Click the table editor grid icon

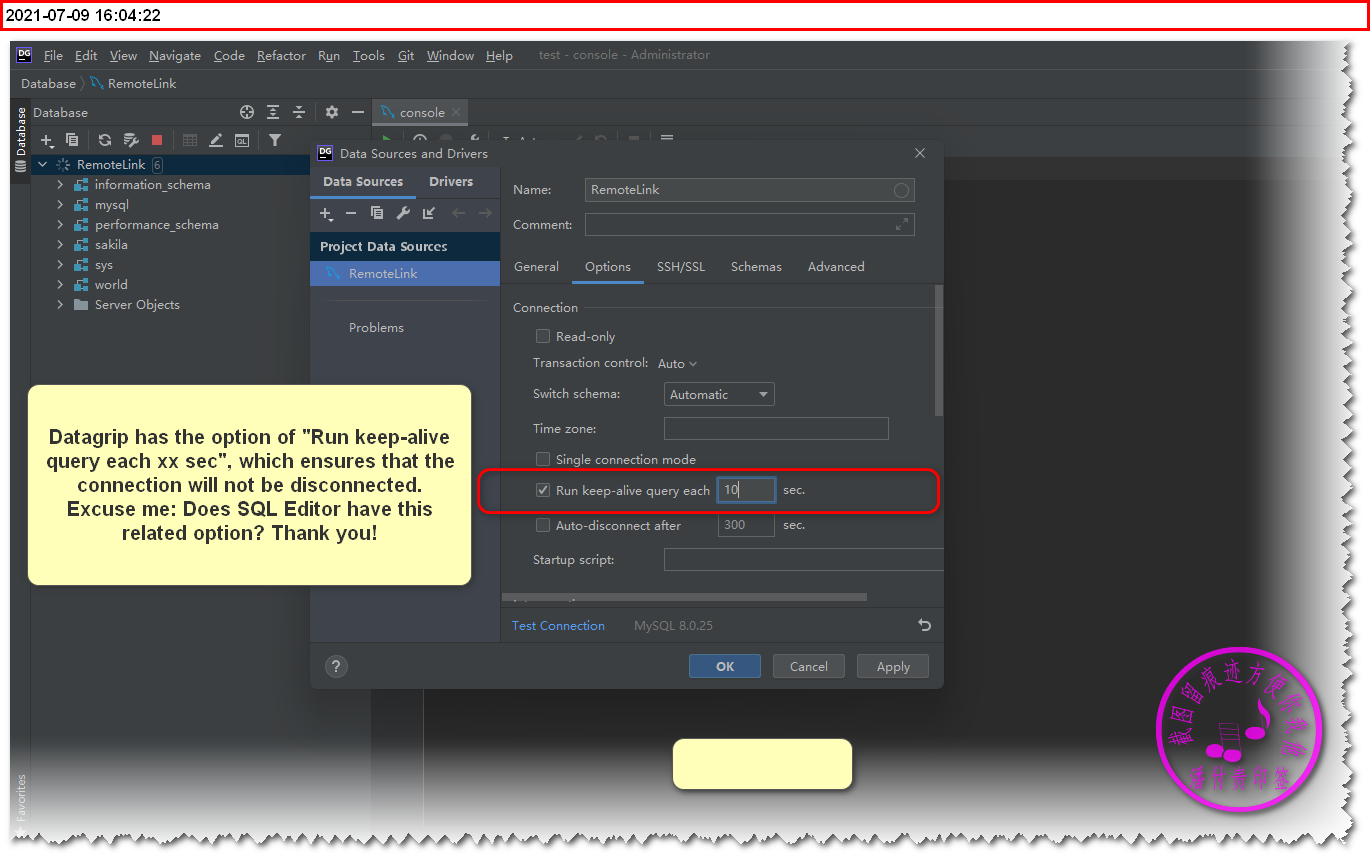pyautogui.click(x=190, y=141)
